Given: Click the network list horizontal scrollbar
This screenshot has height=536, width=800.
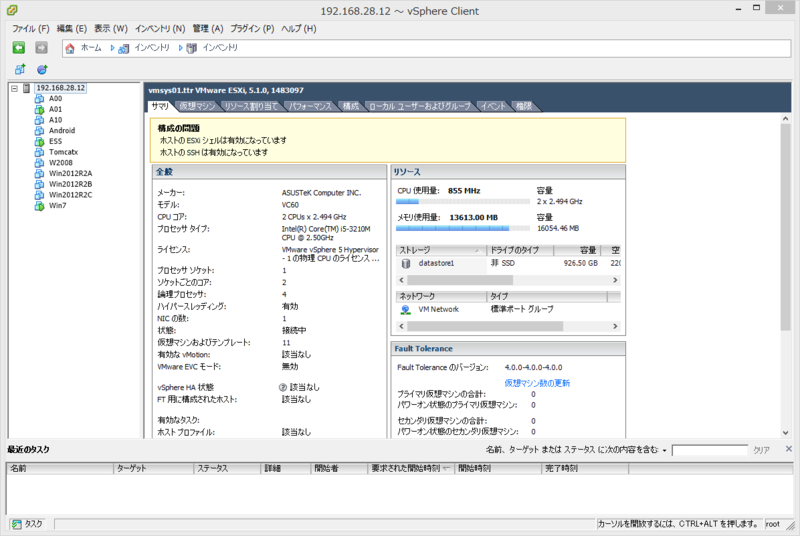Looking at the screenshot, I should click(508, 326).
